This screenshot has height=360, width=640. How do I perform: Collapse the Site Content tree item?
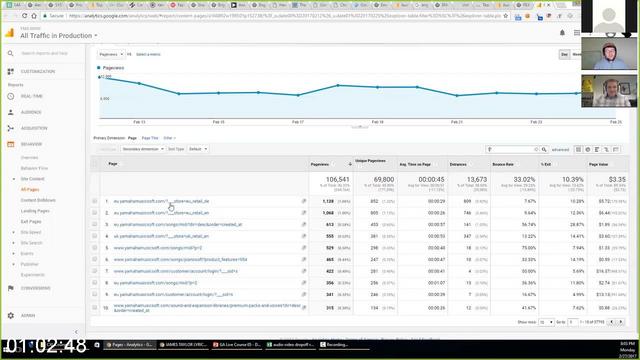(x=14, y=179)
